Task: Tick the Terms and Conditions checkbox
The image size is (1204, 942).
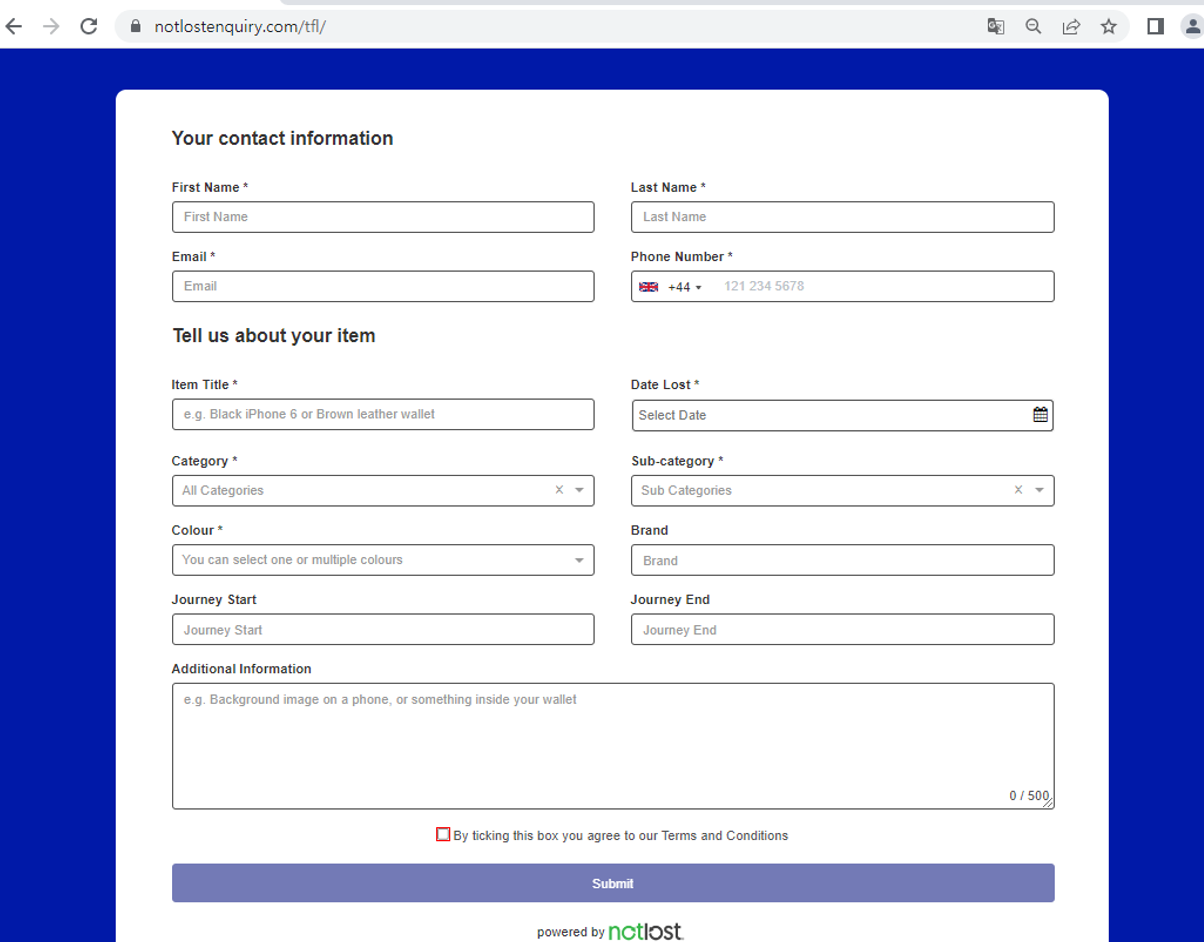Action: [443, 834]
